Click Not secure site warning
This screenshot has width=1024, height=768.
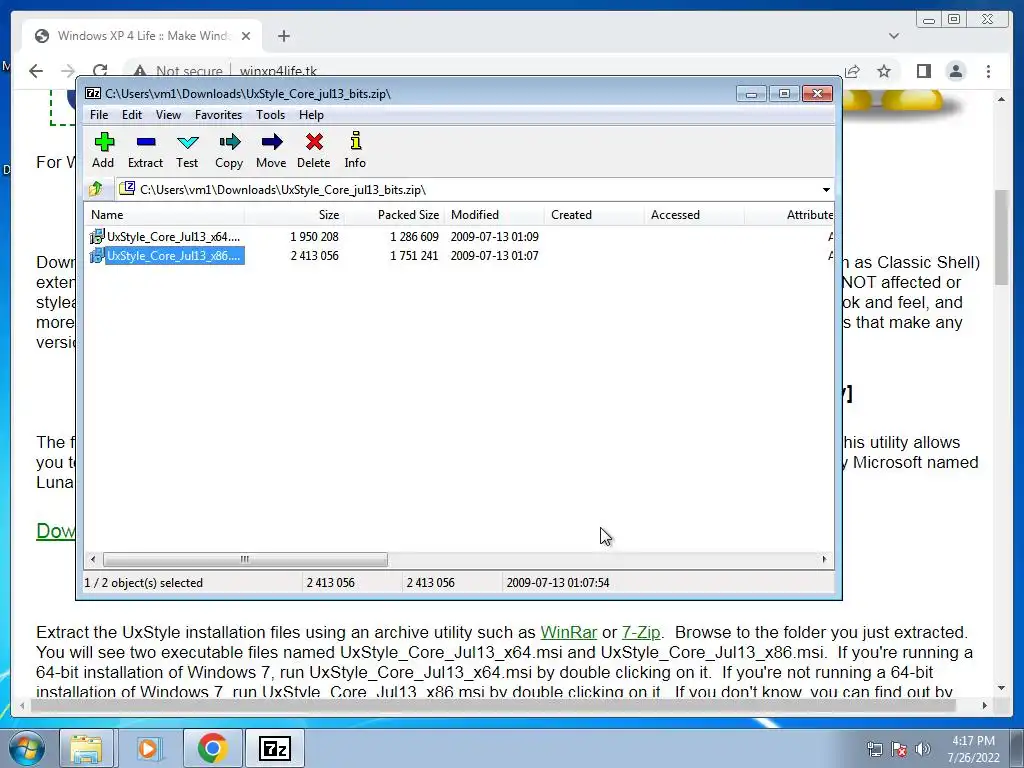pos(178,71)
